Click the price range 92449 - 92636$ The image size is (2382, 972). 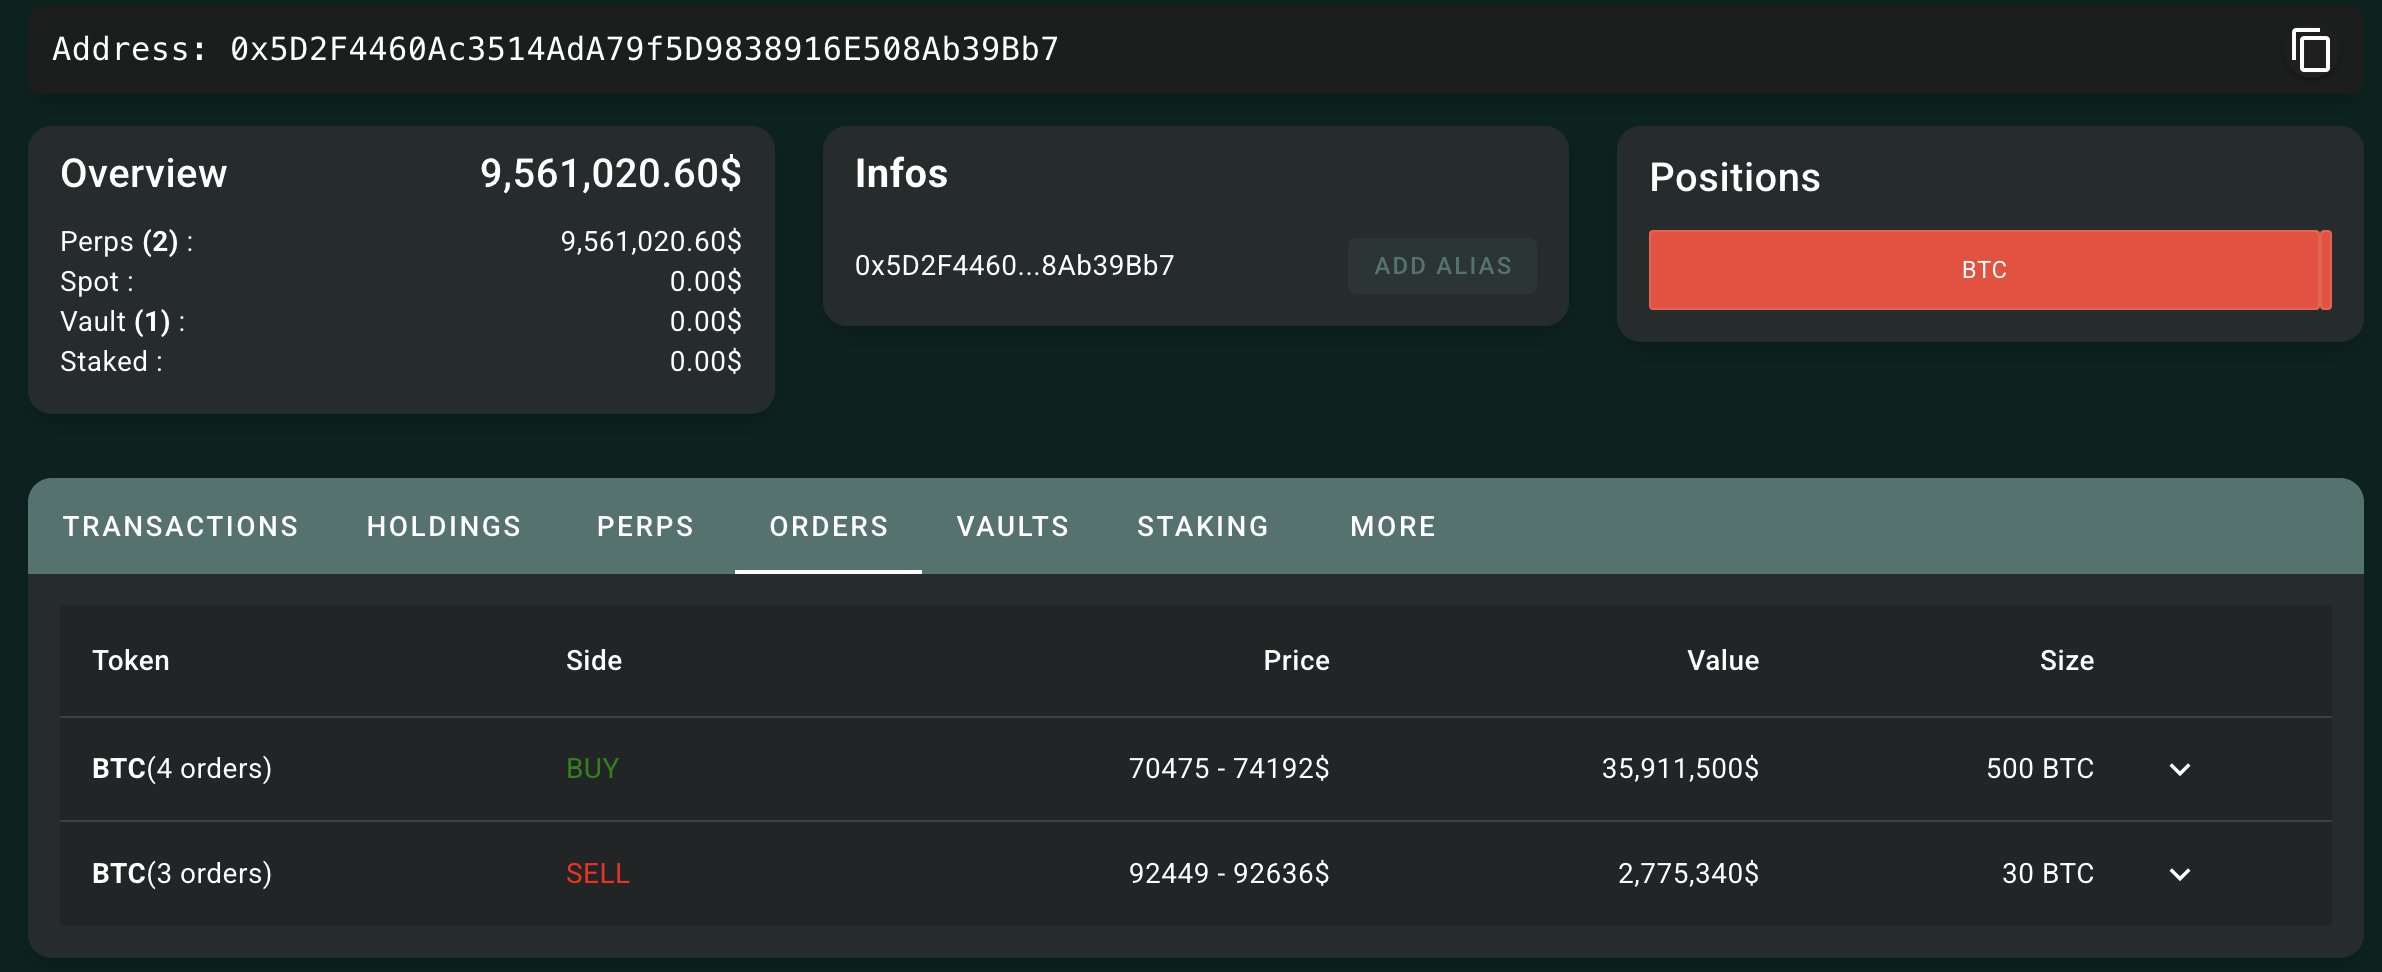tap(1229, 874)
